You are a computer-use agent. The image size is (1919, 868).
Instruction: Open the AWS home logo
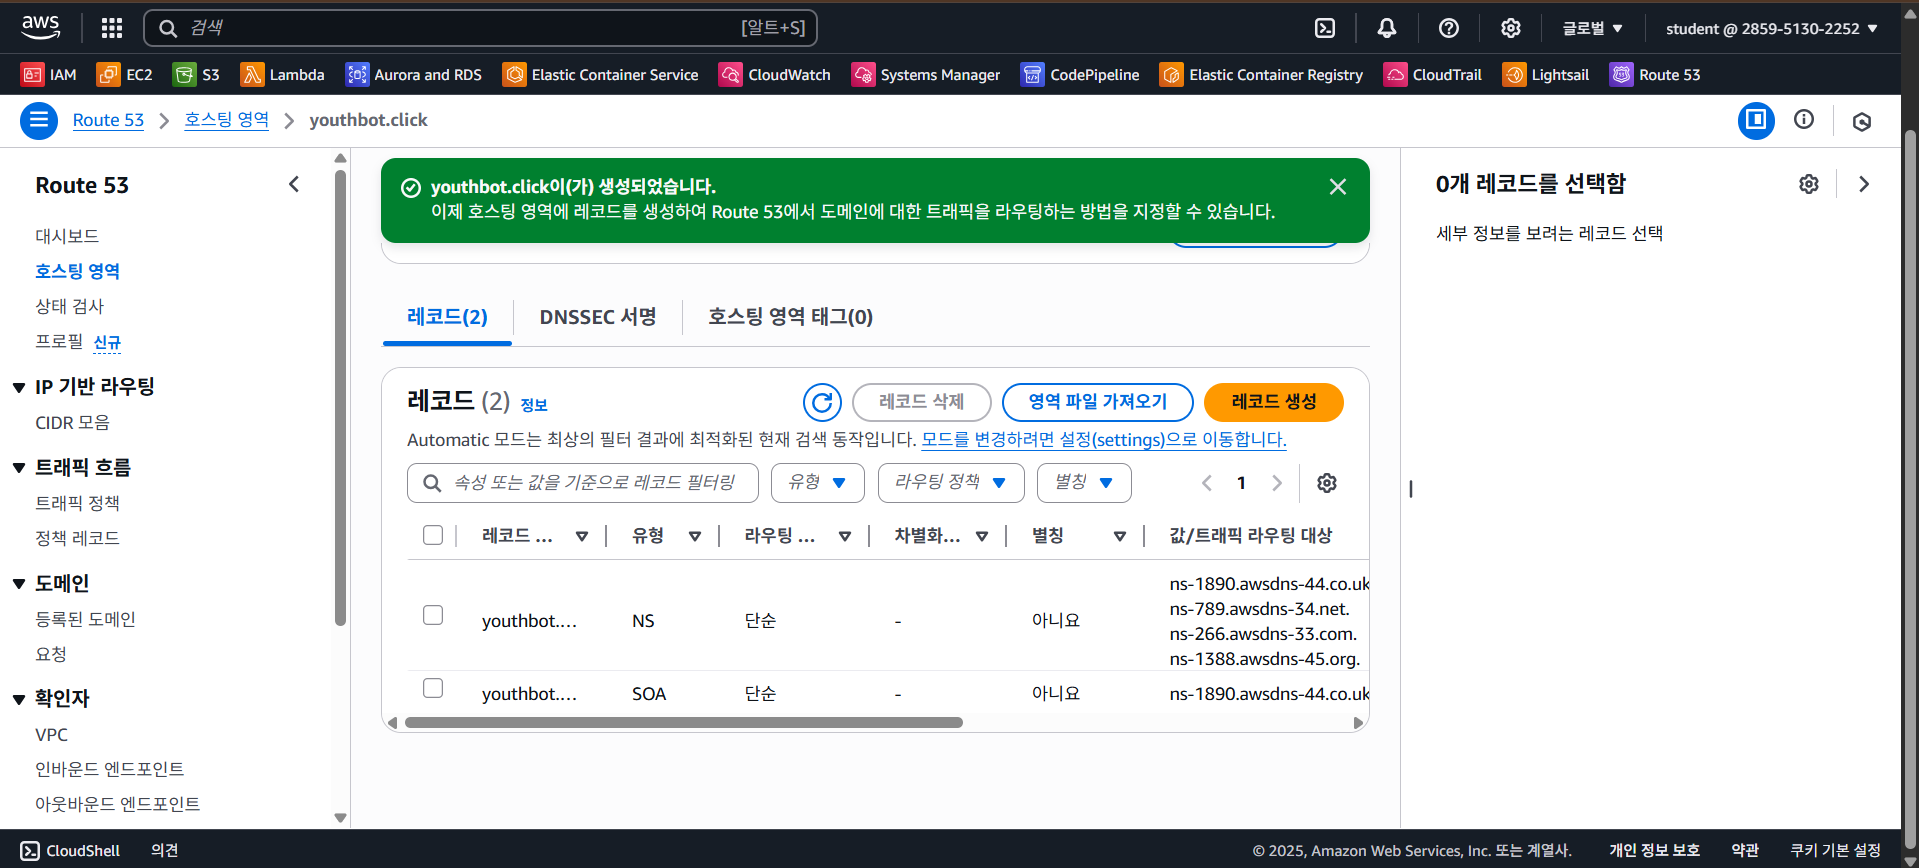[40, 28]
